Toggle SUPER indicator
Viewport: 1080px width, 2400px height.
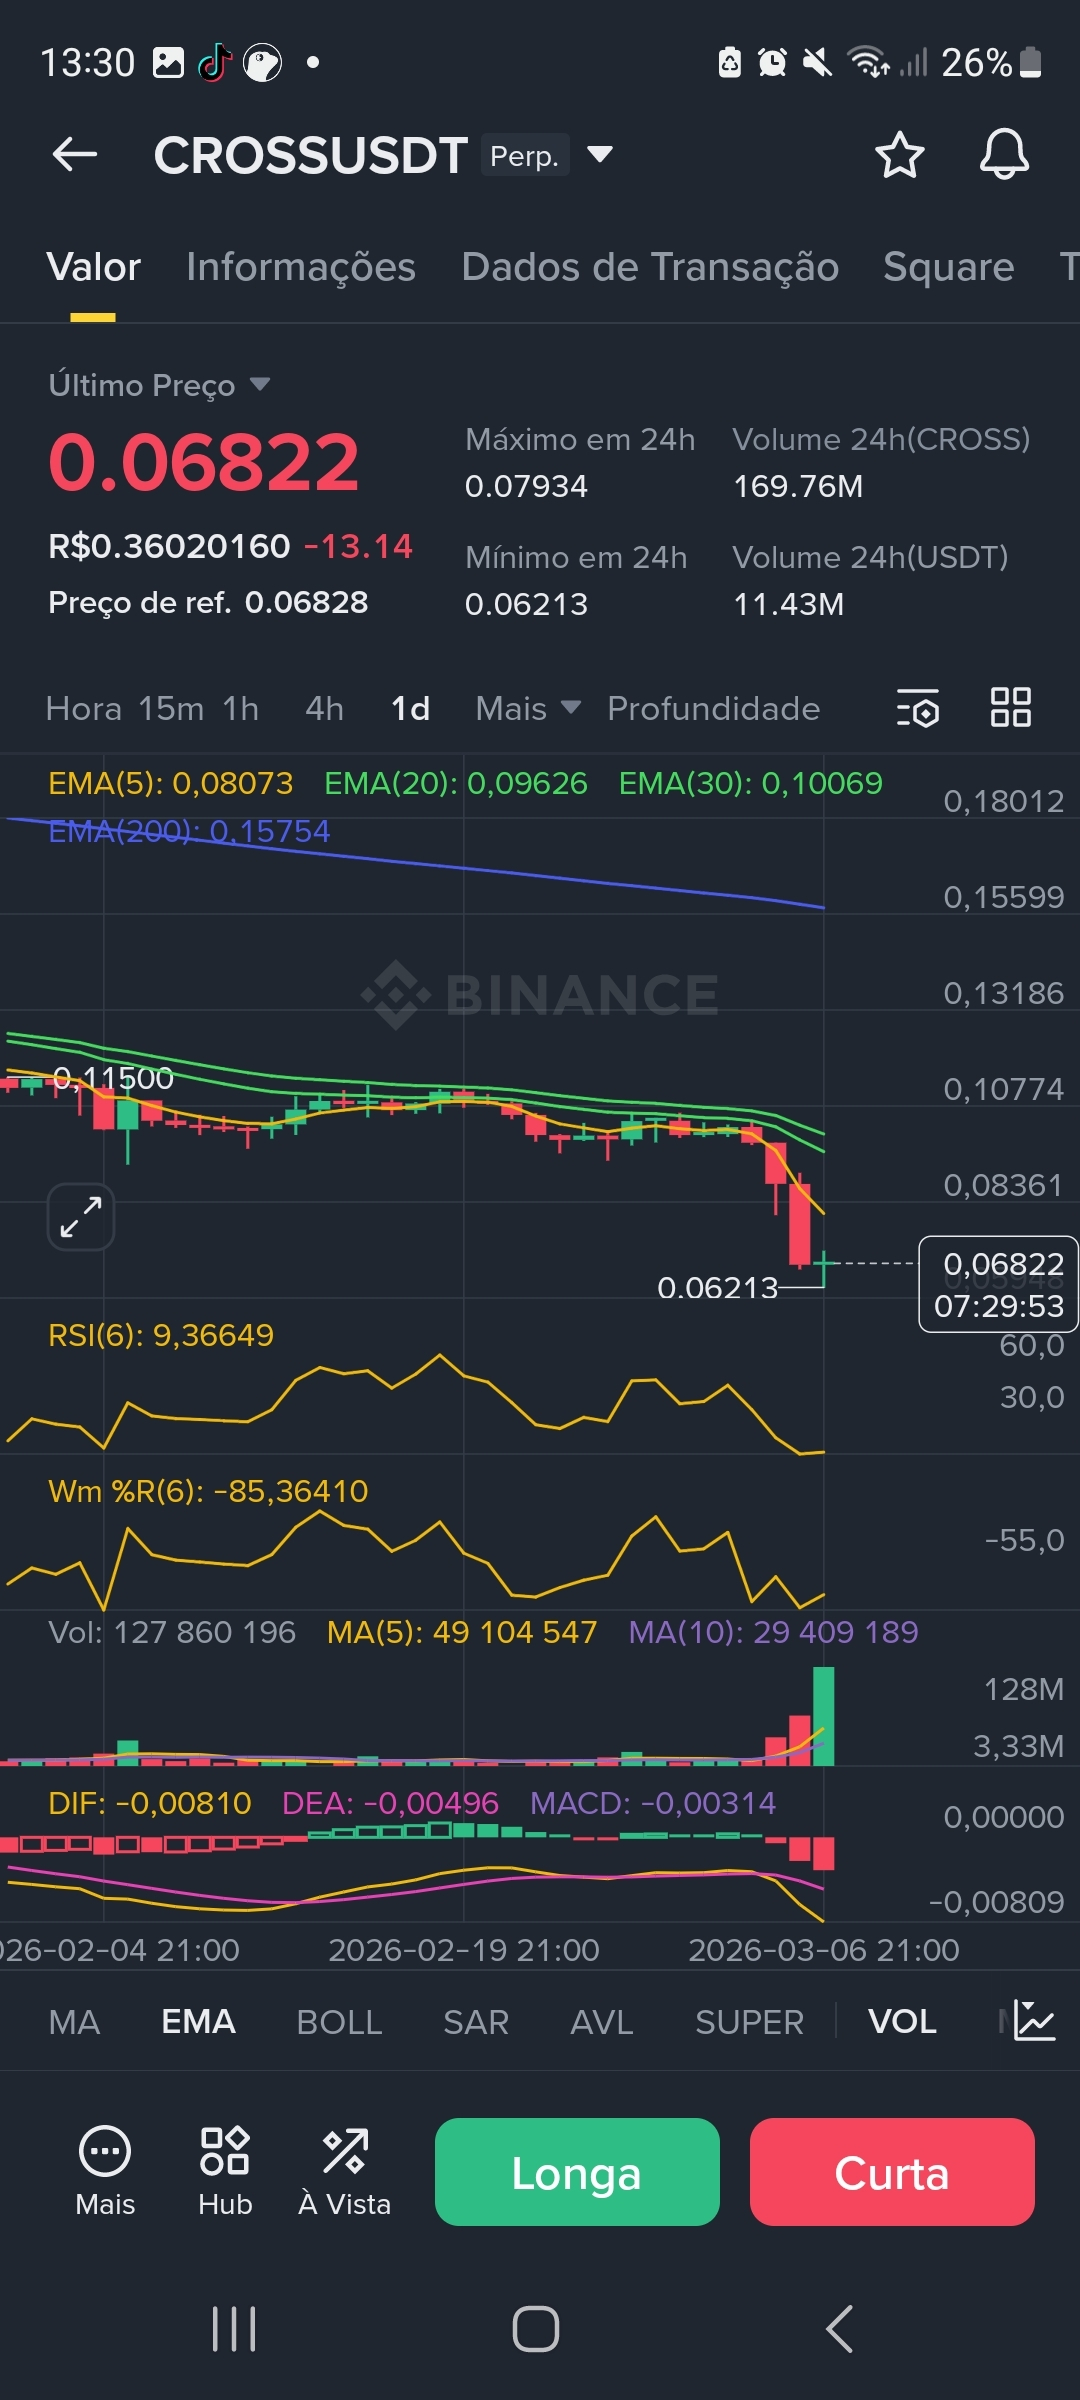[750, 2021]
